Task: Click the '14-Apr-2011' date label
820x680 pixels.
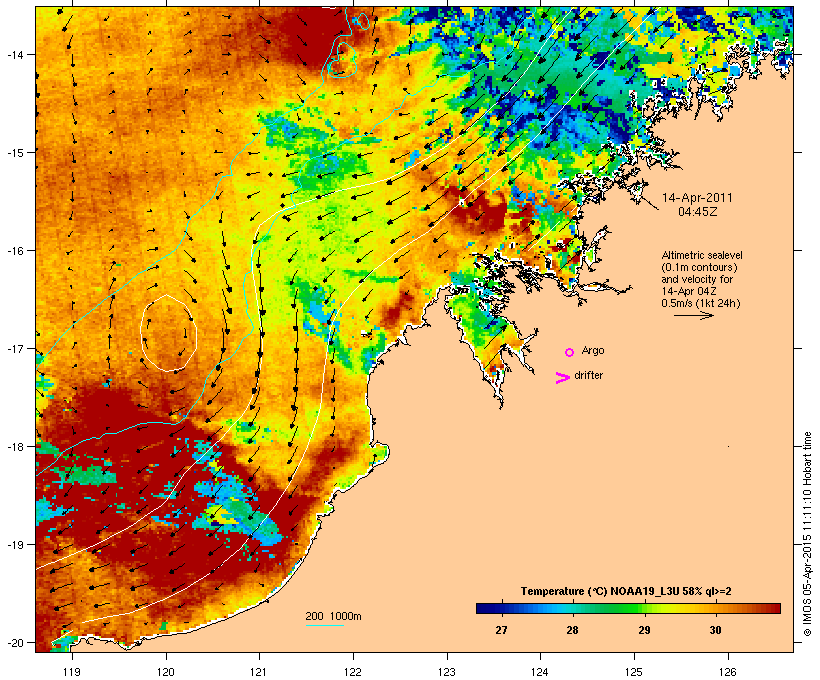Action: tap(697, 198)
